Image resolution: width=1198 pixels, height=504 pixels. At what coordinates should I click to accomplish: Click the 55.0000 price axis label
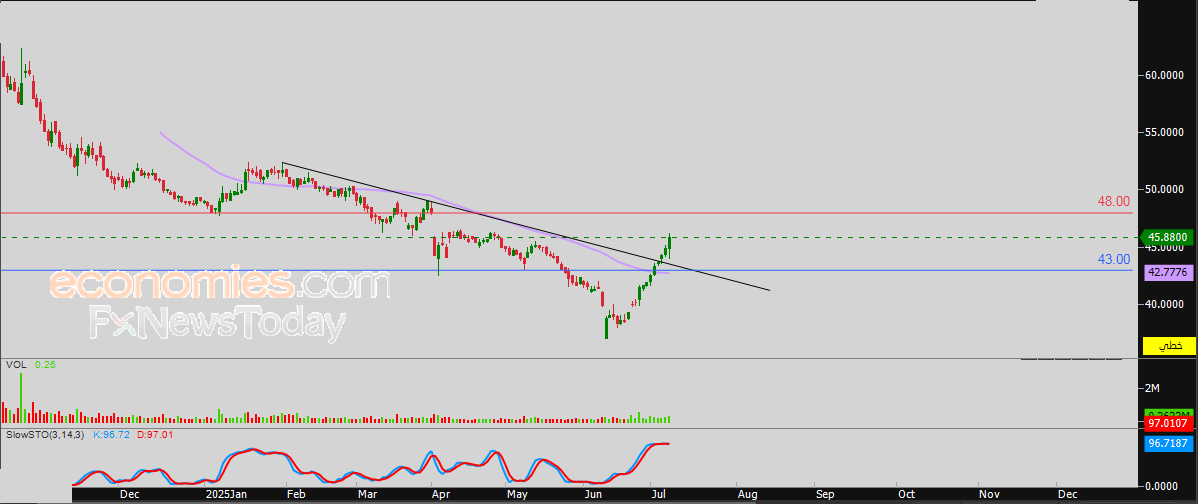1164,132
